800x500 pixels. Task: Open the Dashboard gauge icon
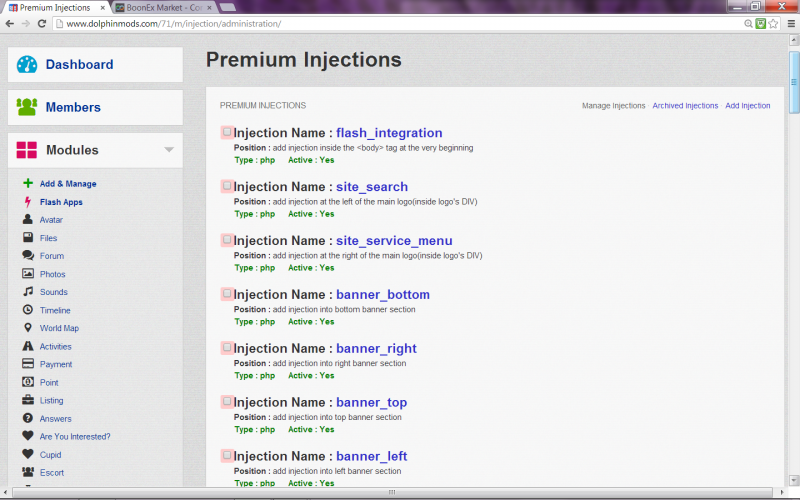(27, 65)
